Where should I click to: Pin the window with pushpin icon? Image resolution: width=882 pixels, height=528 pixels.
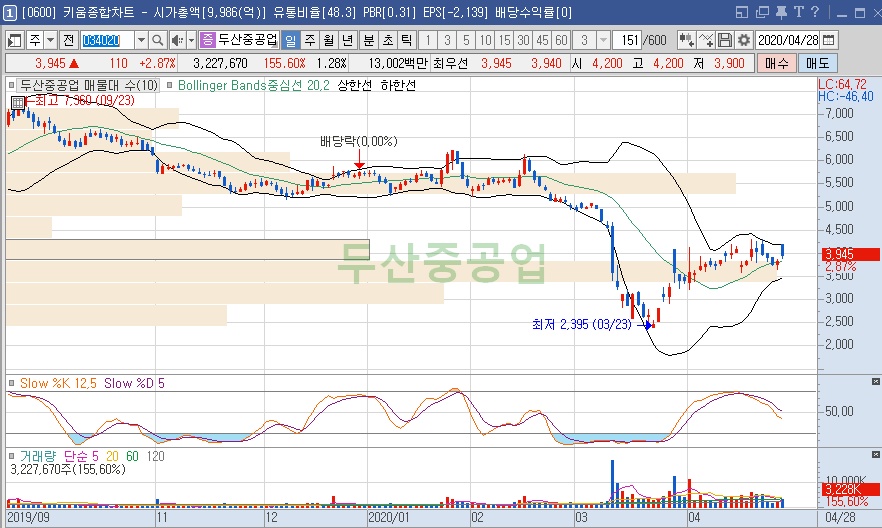781,12
